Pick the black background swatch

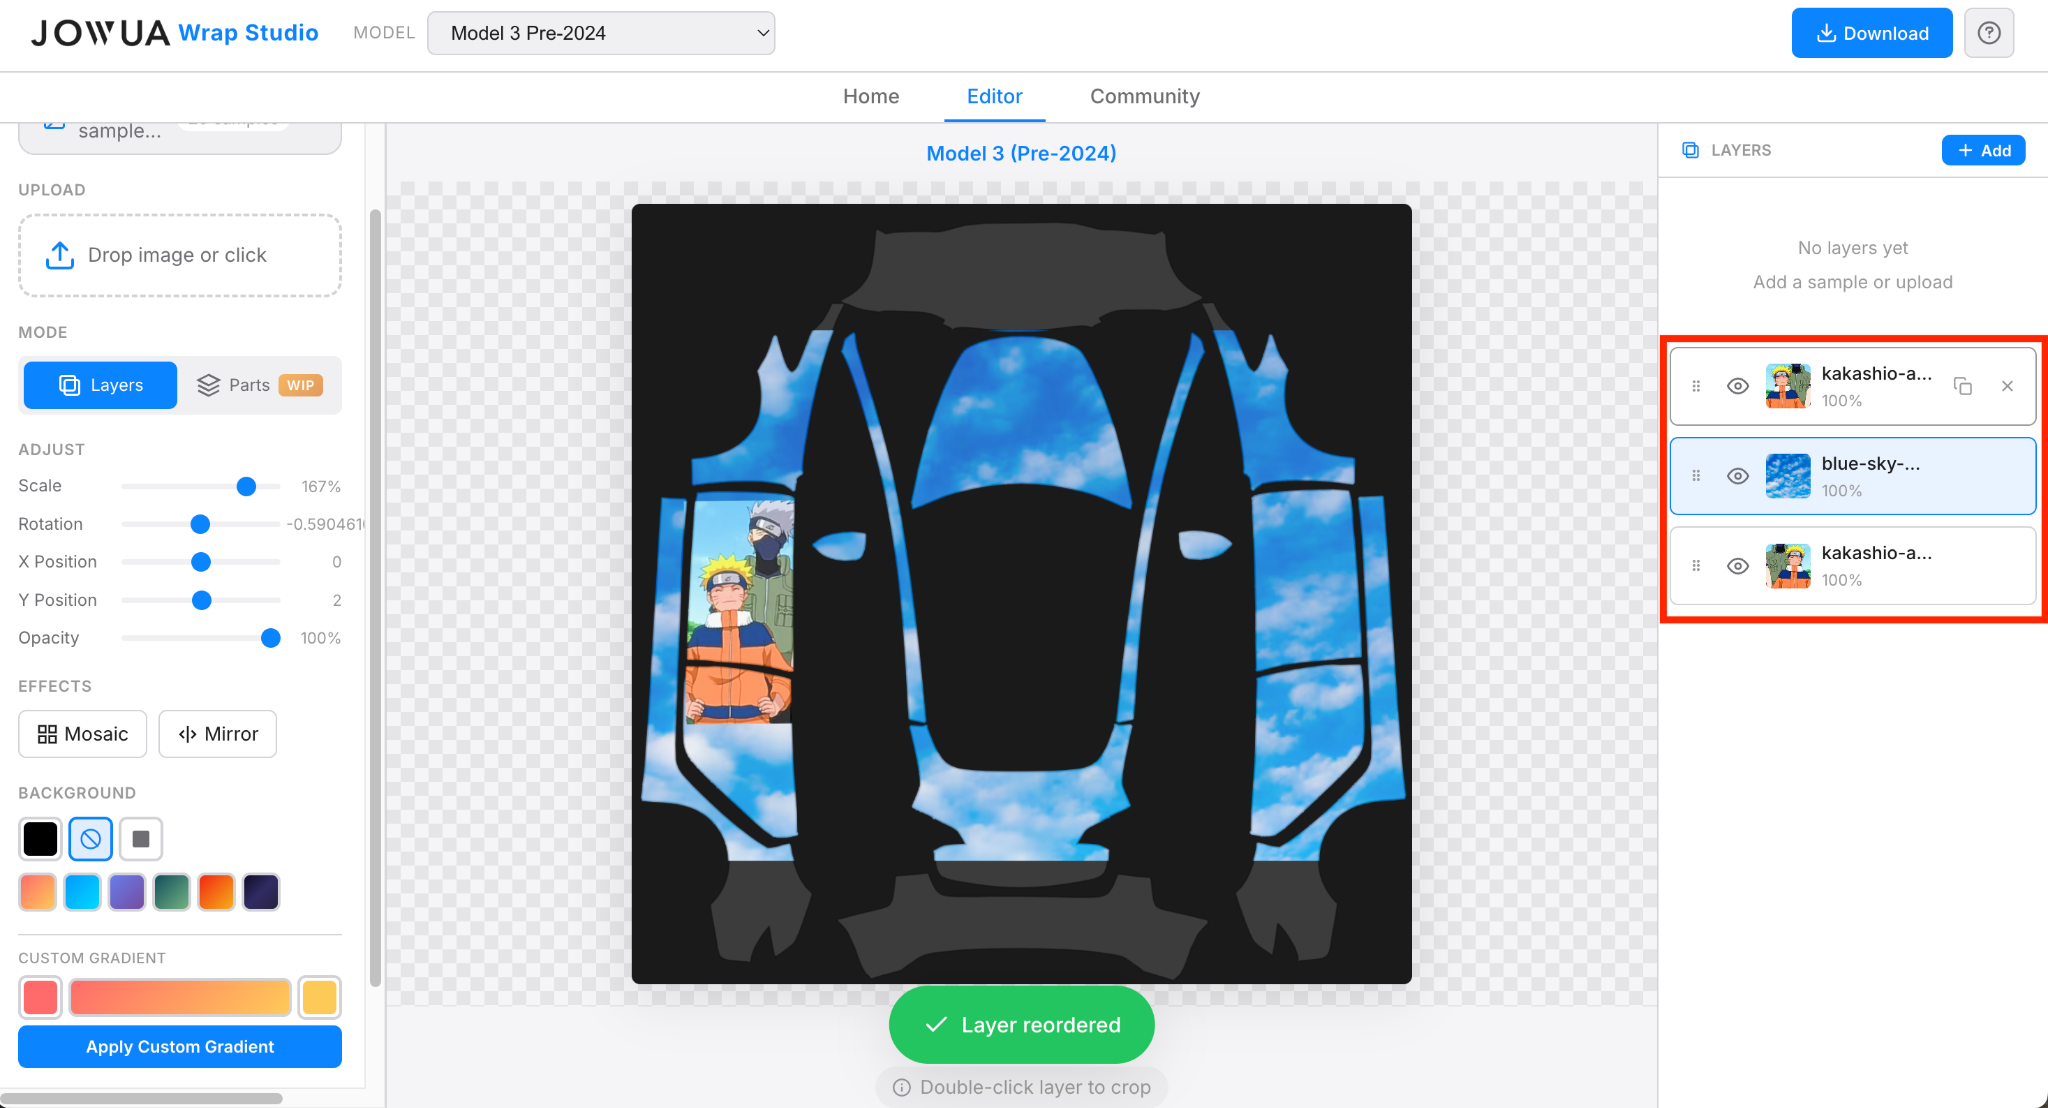(40, 839)
